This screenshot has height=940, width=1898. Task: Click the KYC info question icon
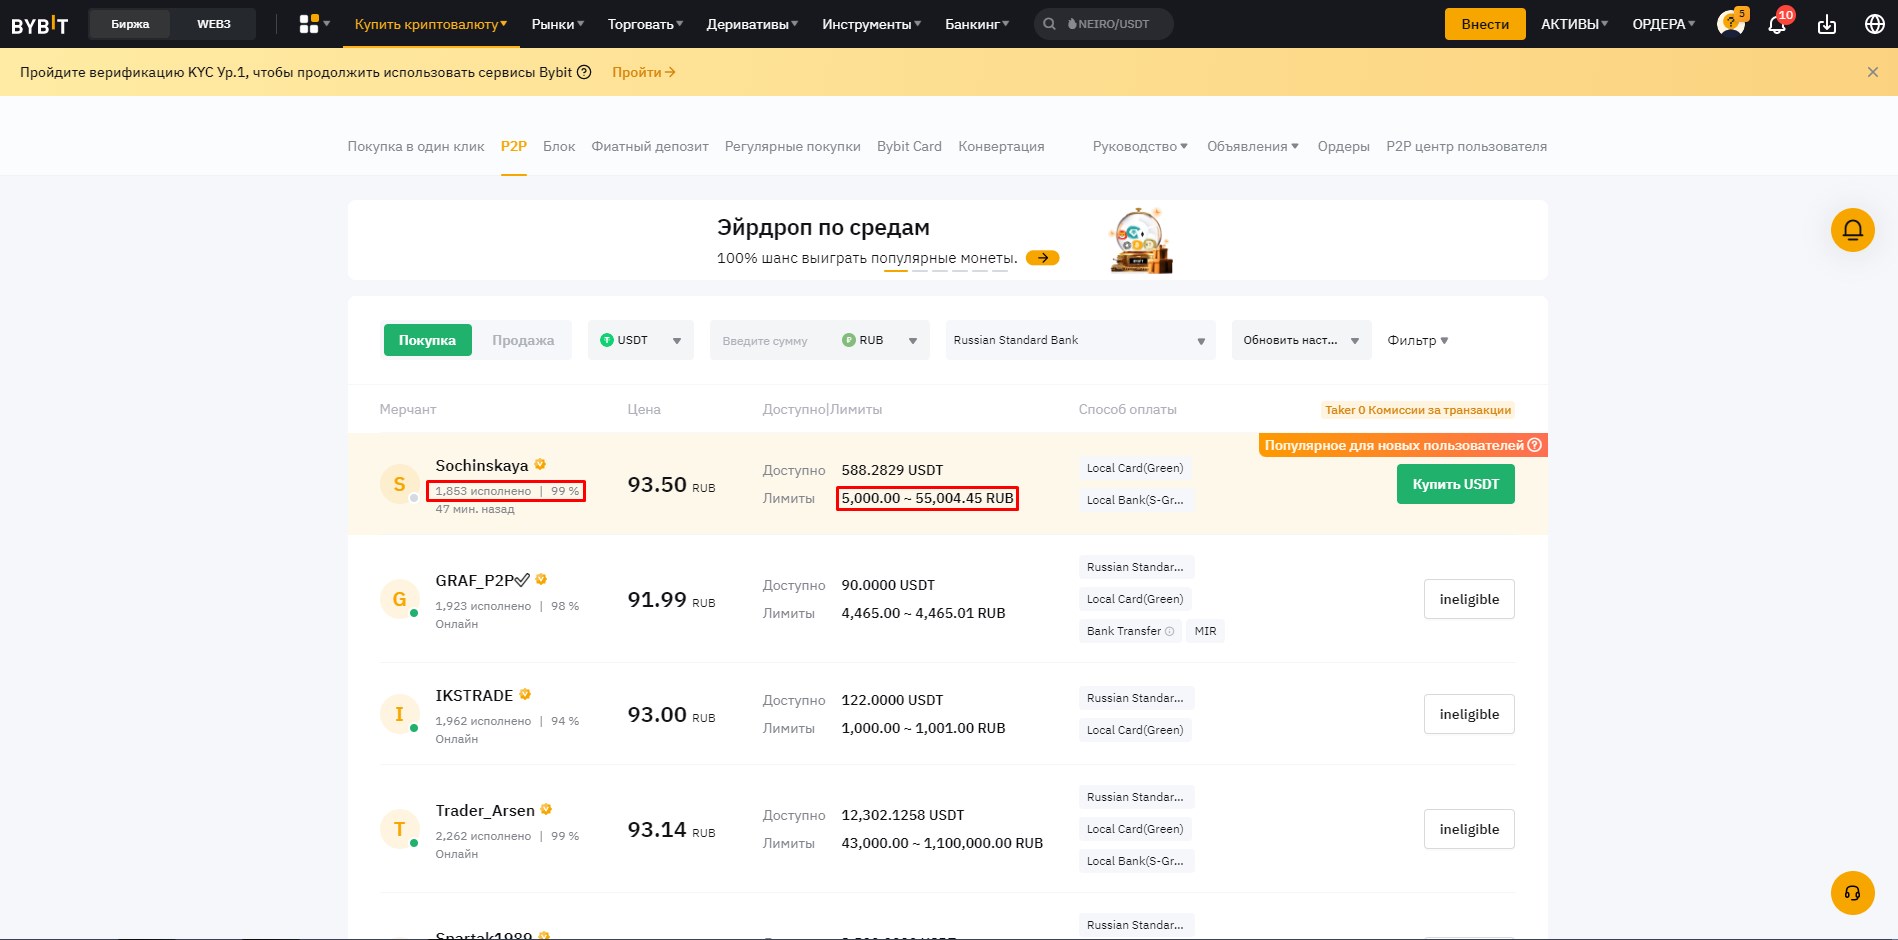[584, 72]
